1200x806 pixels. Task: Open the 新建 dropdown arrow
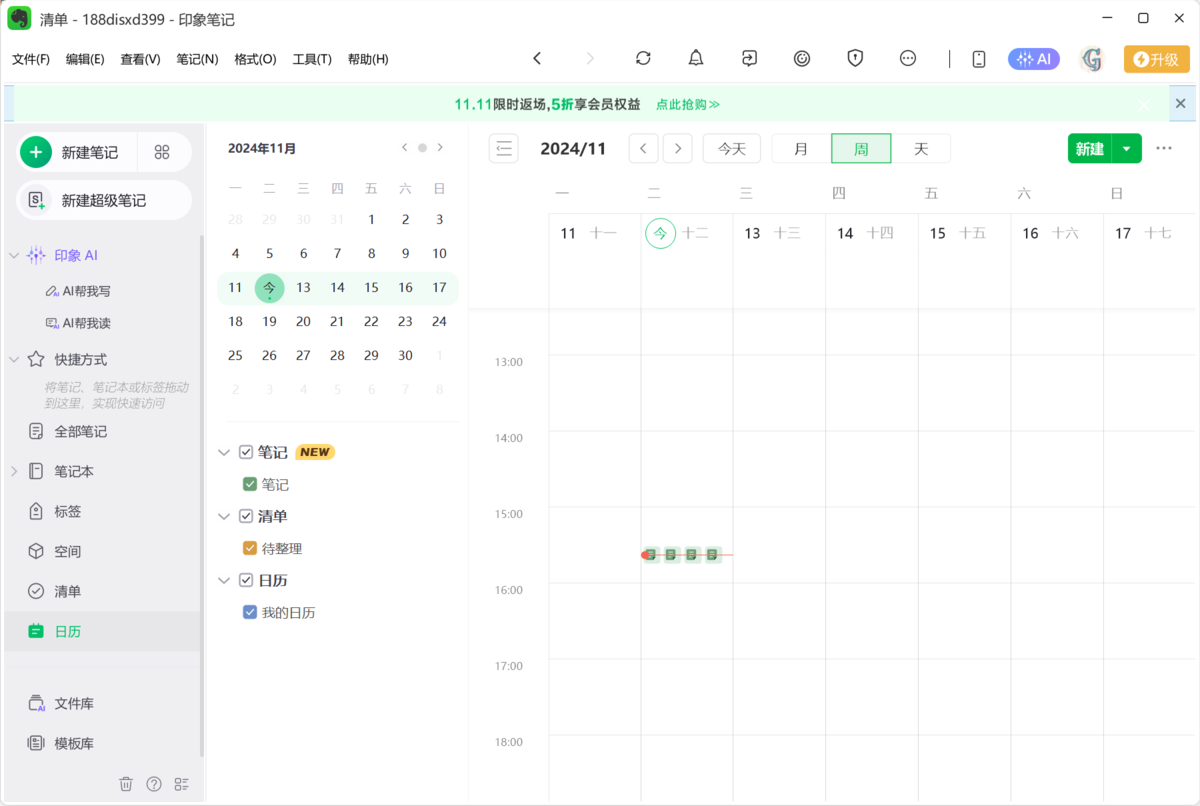pos(1127,149)
